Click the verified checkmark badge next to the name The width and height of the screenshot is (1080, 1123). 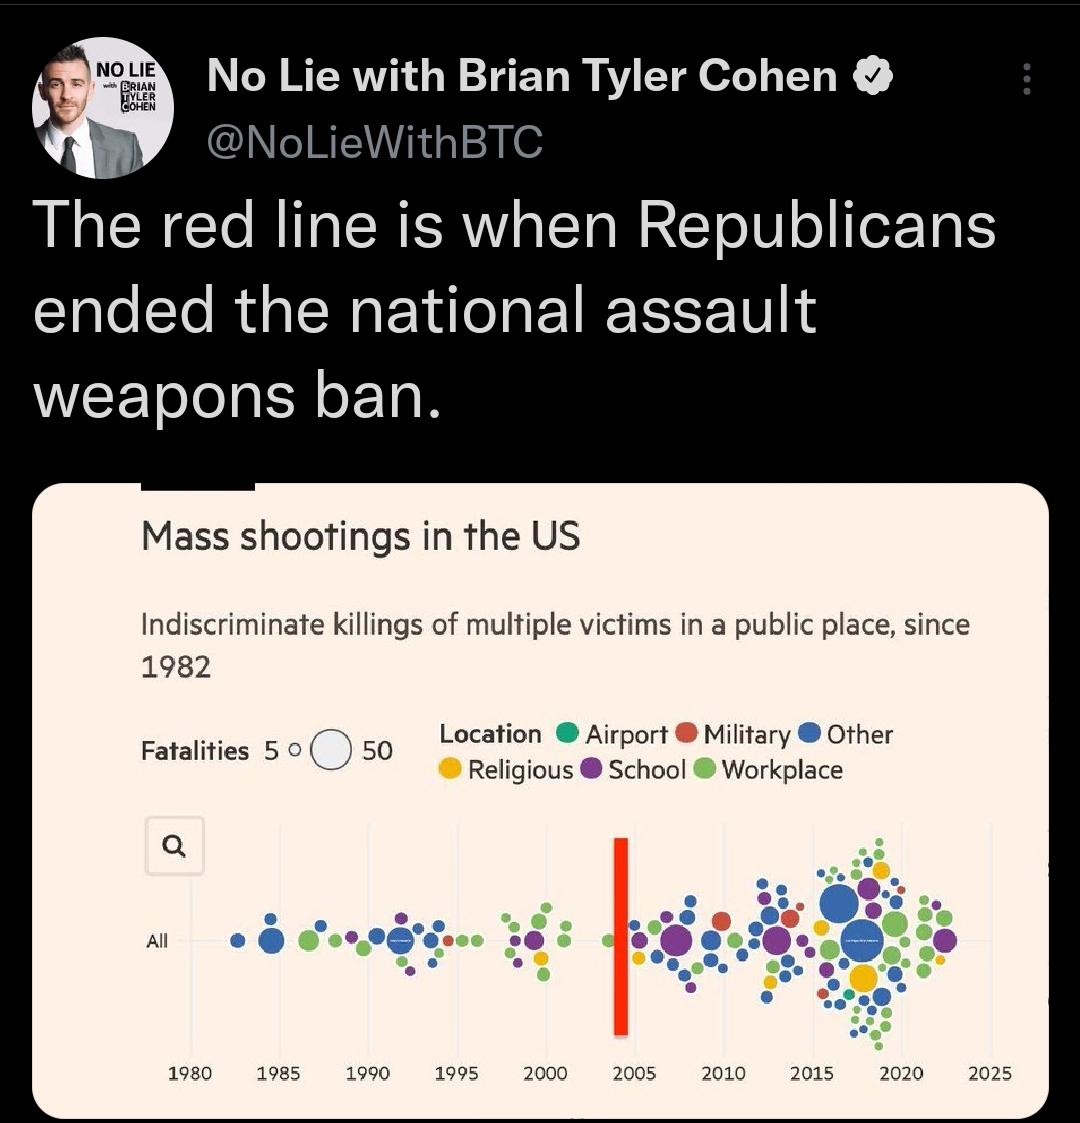(872, 74)
